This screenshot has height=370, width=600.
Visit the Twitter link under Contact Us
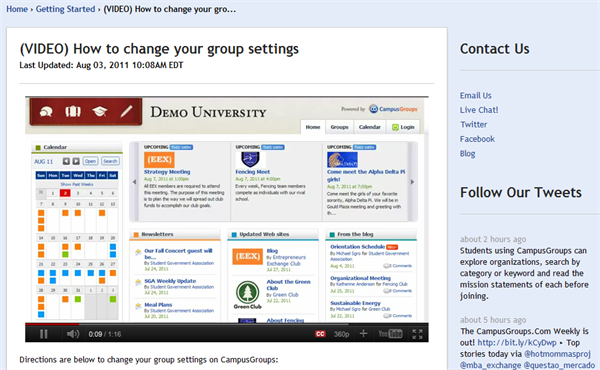pos(474,124)
